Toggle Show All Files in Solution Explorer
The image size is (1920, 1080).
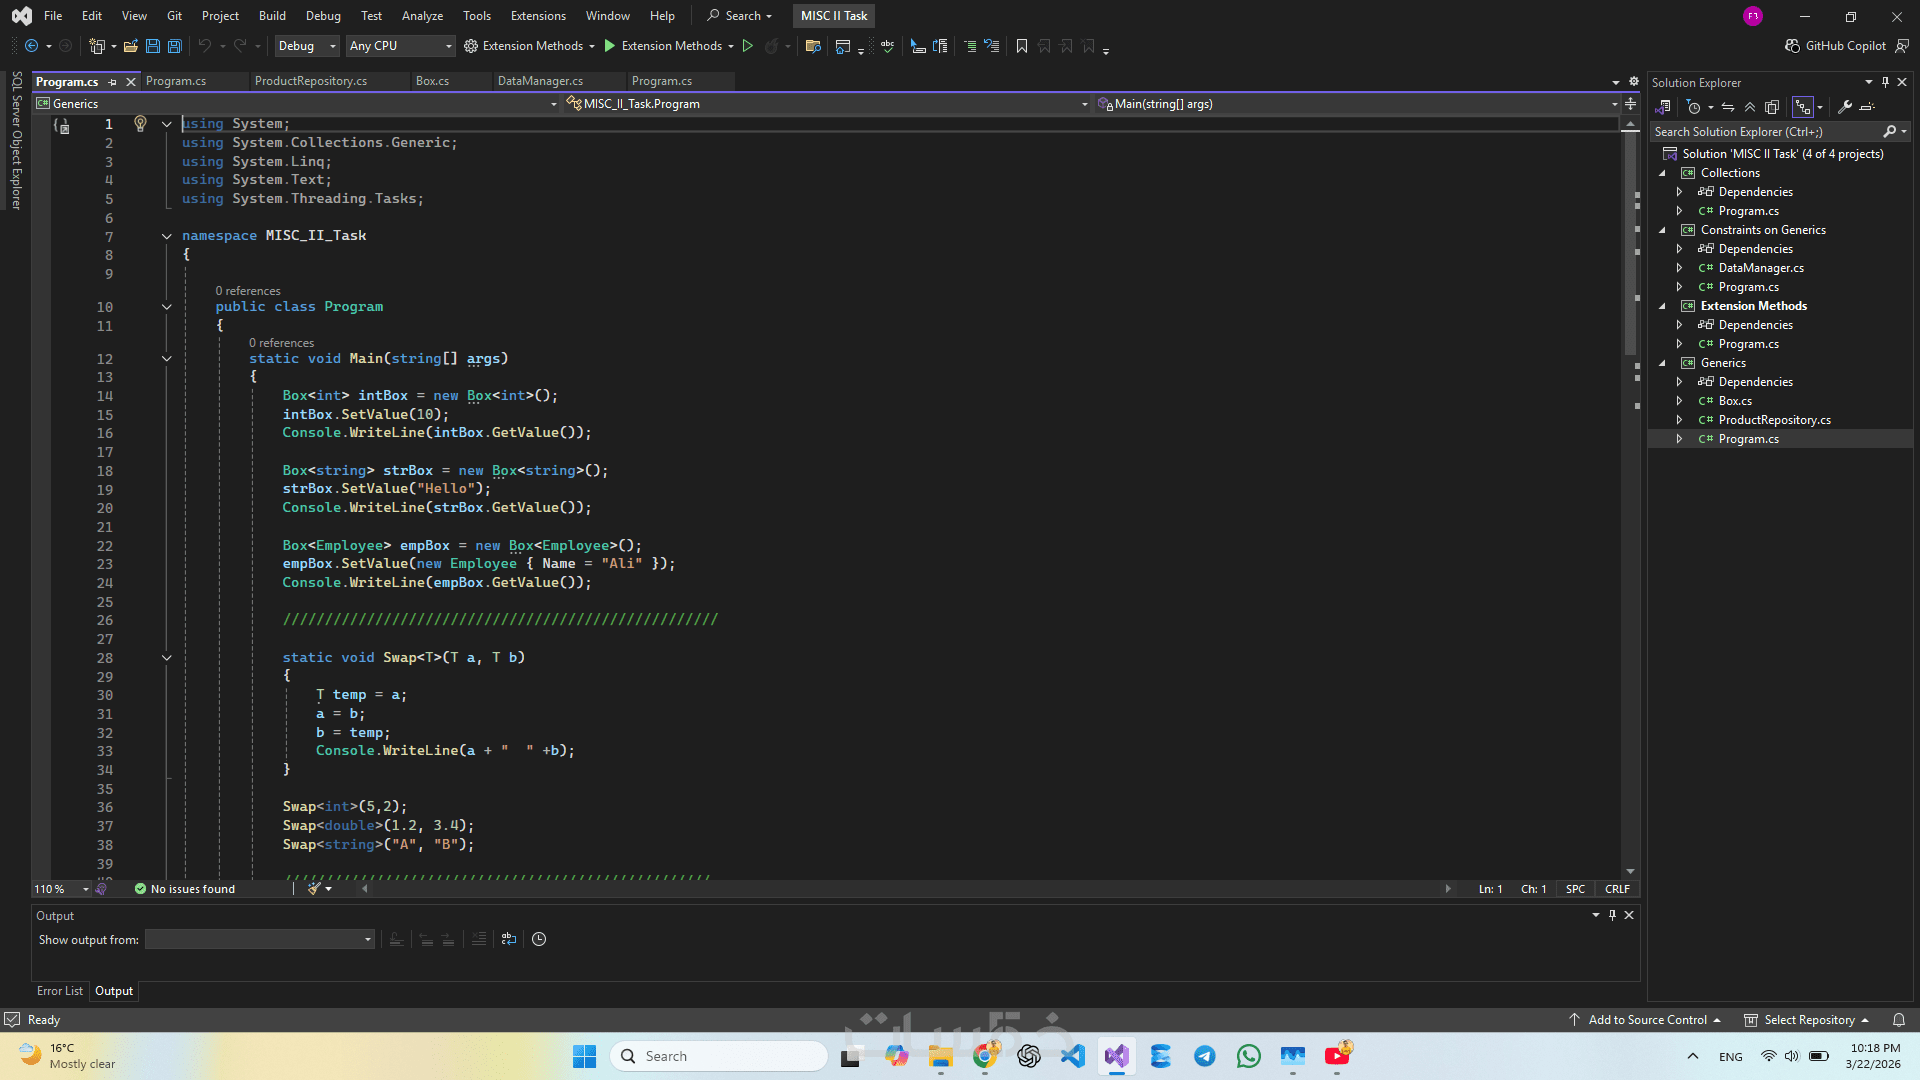tap(1772, 107)
